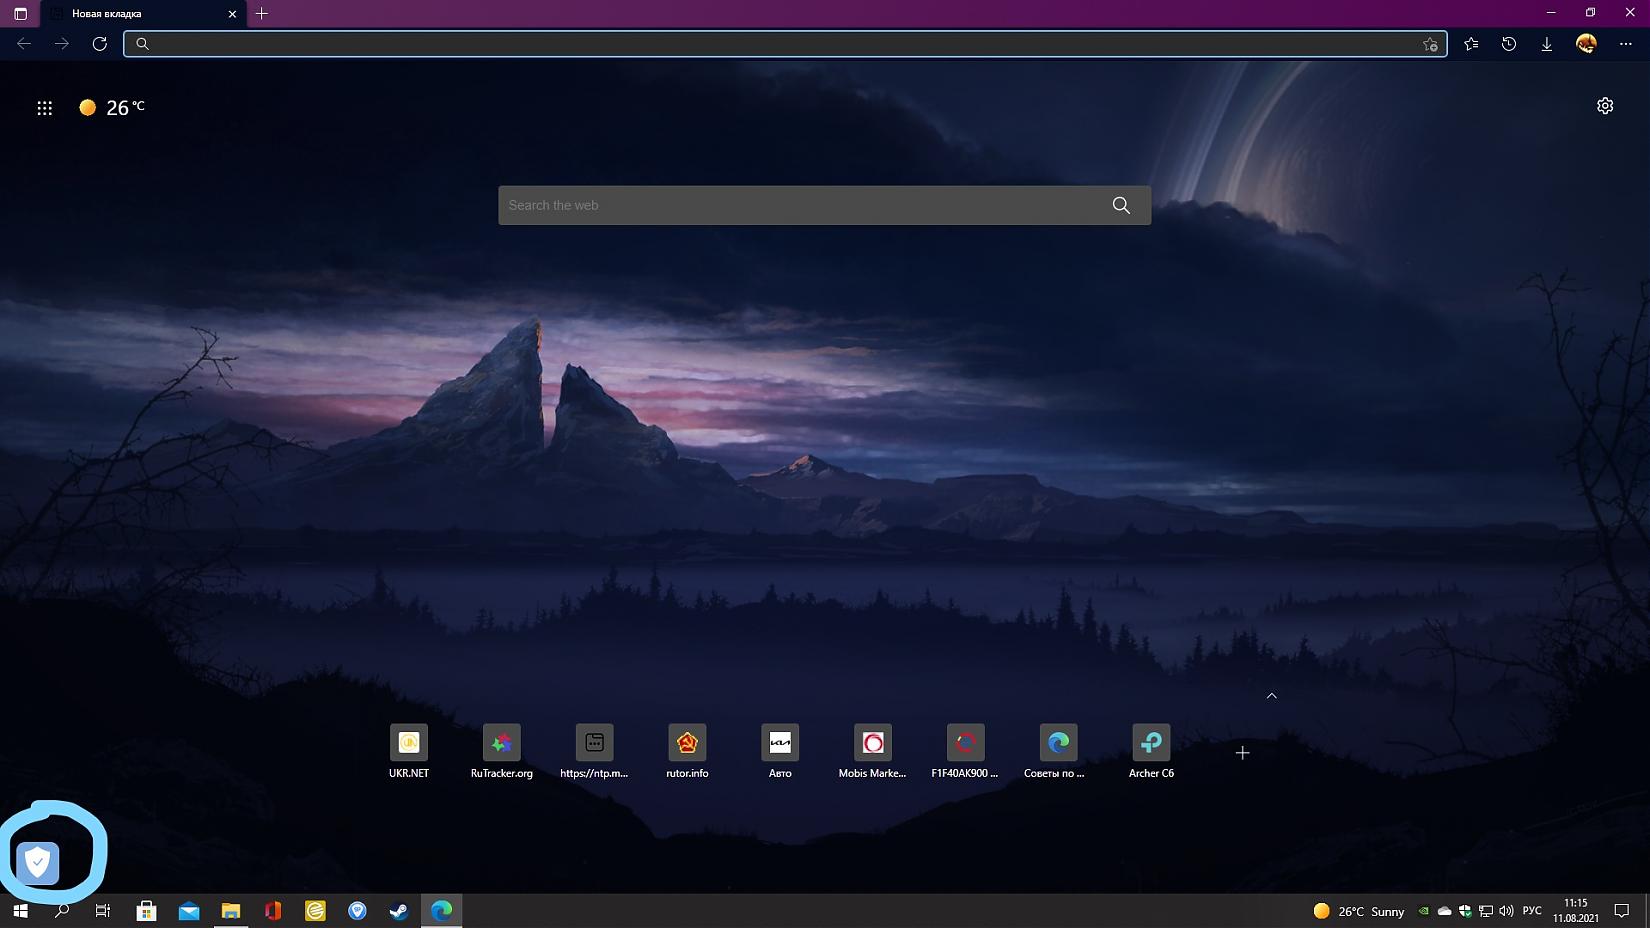This screenshot has width=1650, height=928.
Task: Open page settings gear icon
Action: (x=1605, y=106)
